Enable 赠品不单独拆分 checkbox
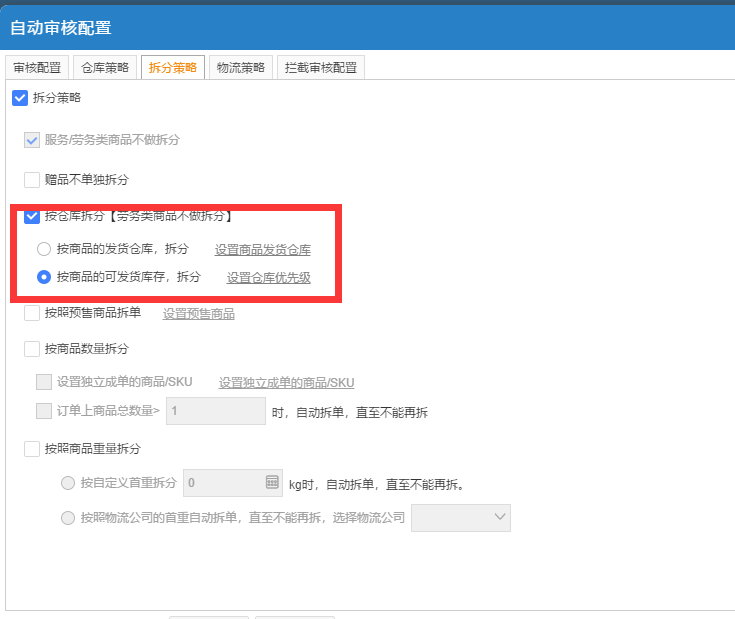Image resolution: width=735 pixels, height=619 pixels. click(x=32, y=179)
